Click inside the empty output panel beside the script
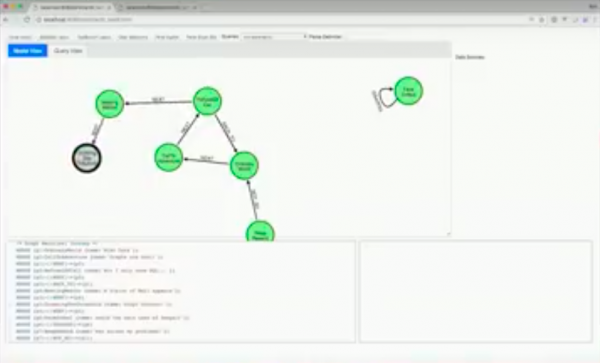Viewport: 600px width, 363px height. [476, 291]
